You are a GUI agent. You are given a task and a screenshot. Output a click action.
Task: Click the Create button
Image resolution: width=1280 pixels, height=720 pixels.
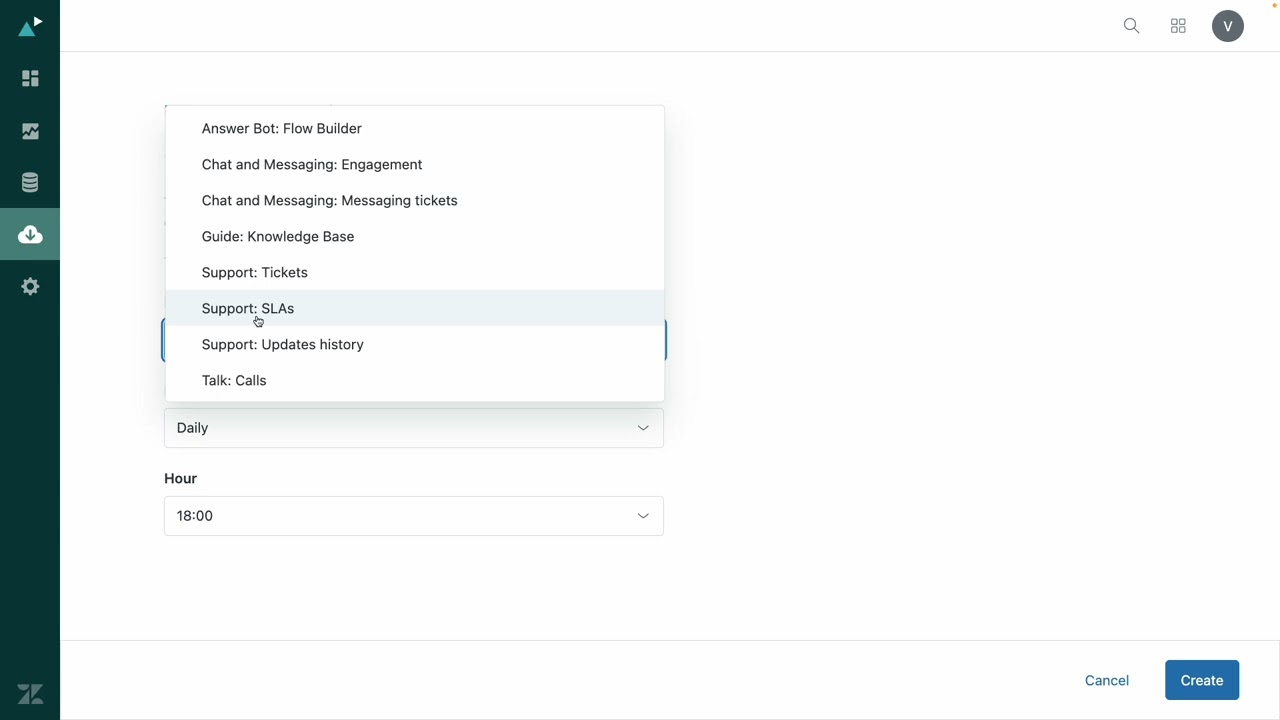(1202, 680)
